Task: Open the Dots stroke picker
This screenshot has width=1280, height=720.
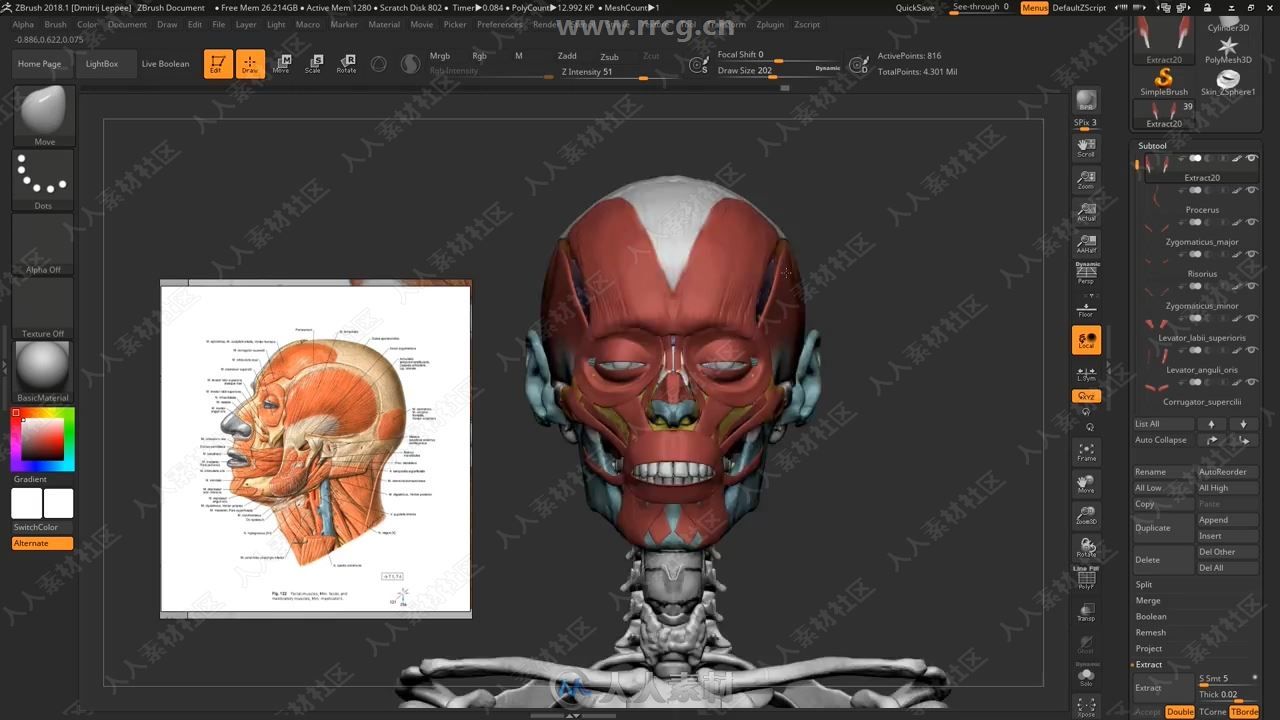Action: pos(44,181)
